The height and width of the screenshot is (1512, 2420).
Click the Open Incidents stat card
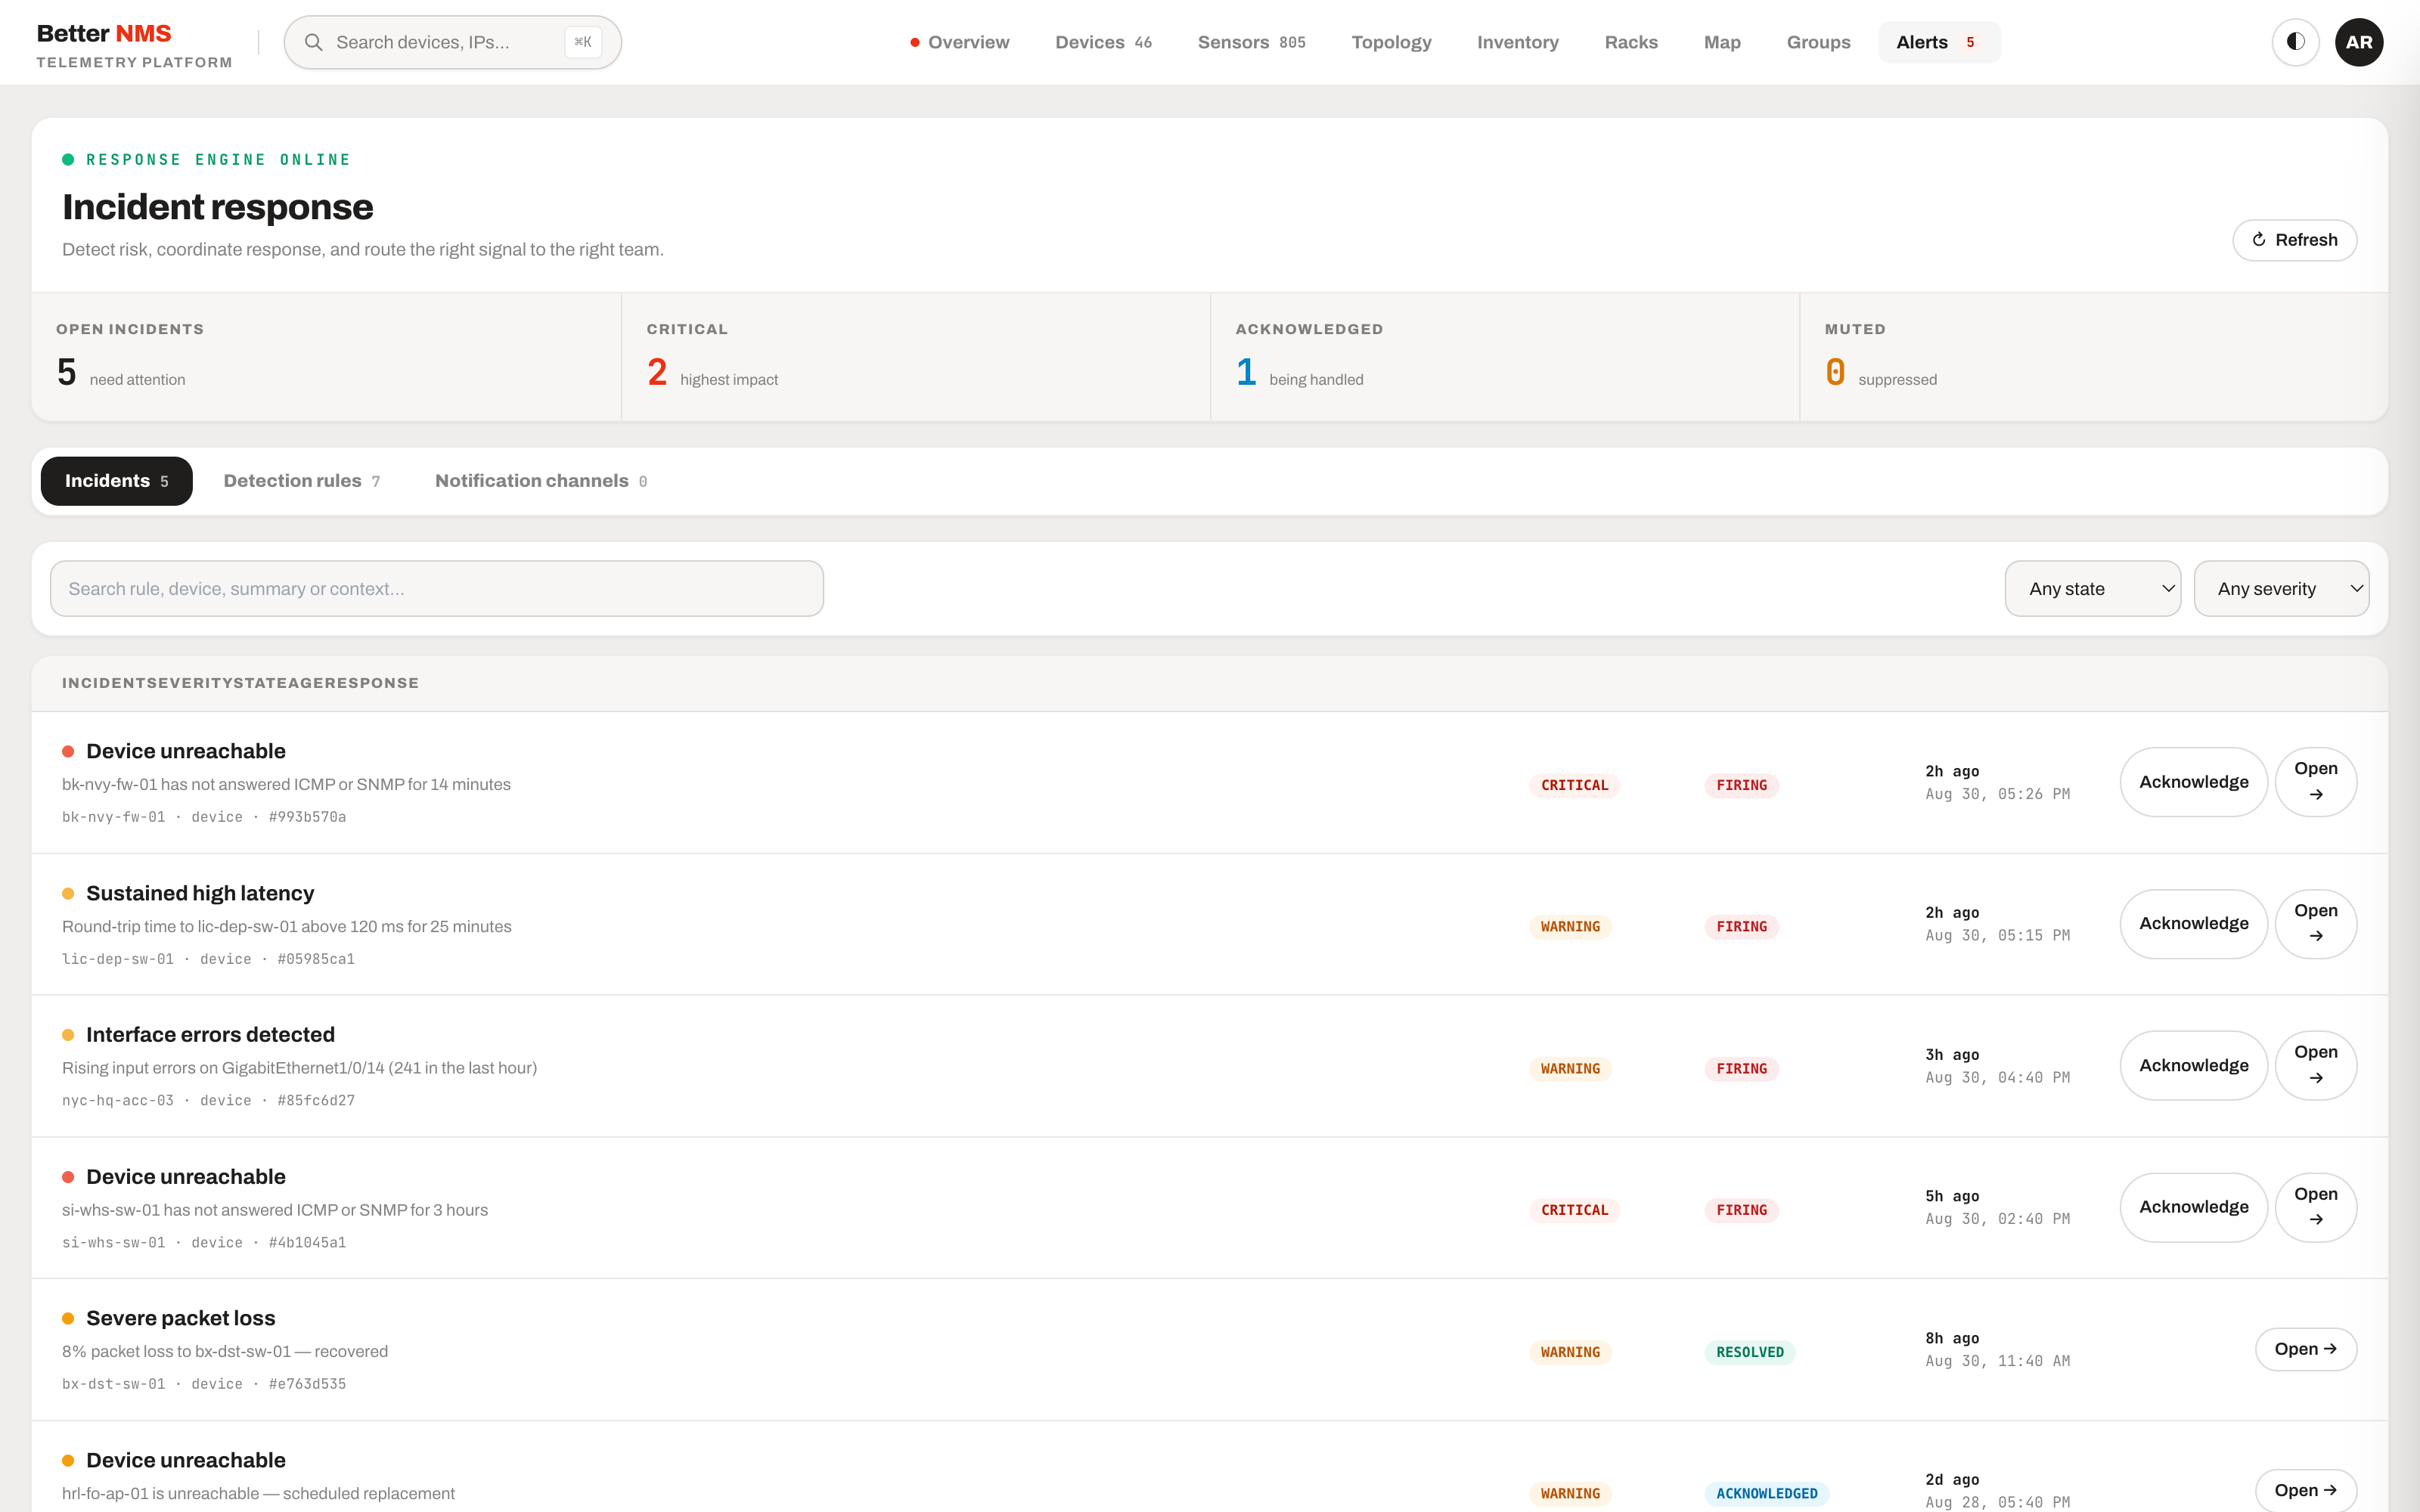(x=326, y=357)
